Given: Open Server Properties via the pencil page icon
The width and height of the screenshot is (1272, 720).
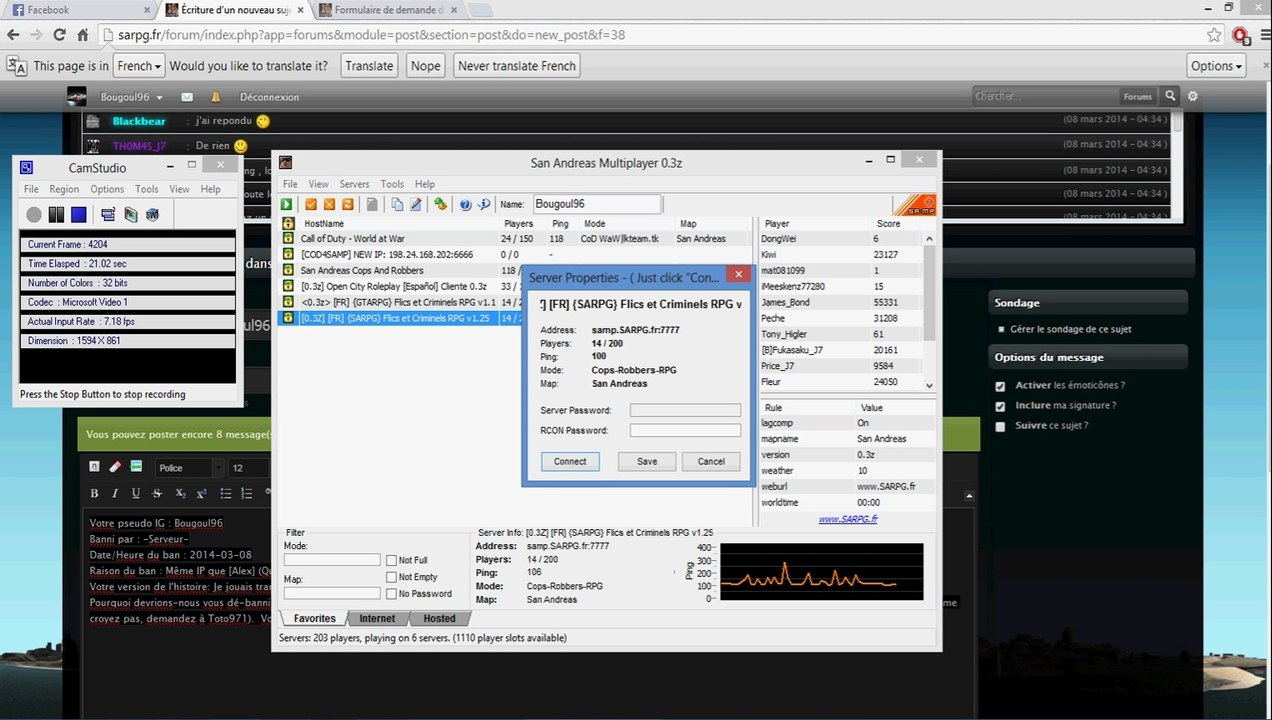Looking at the screenshot, I should [415, 204].
